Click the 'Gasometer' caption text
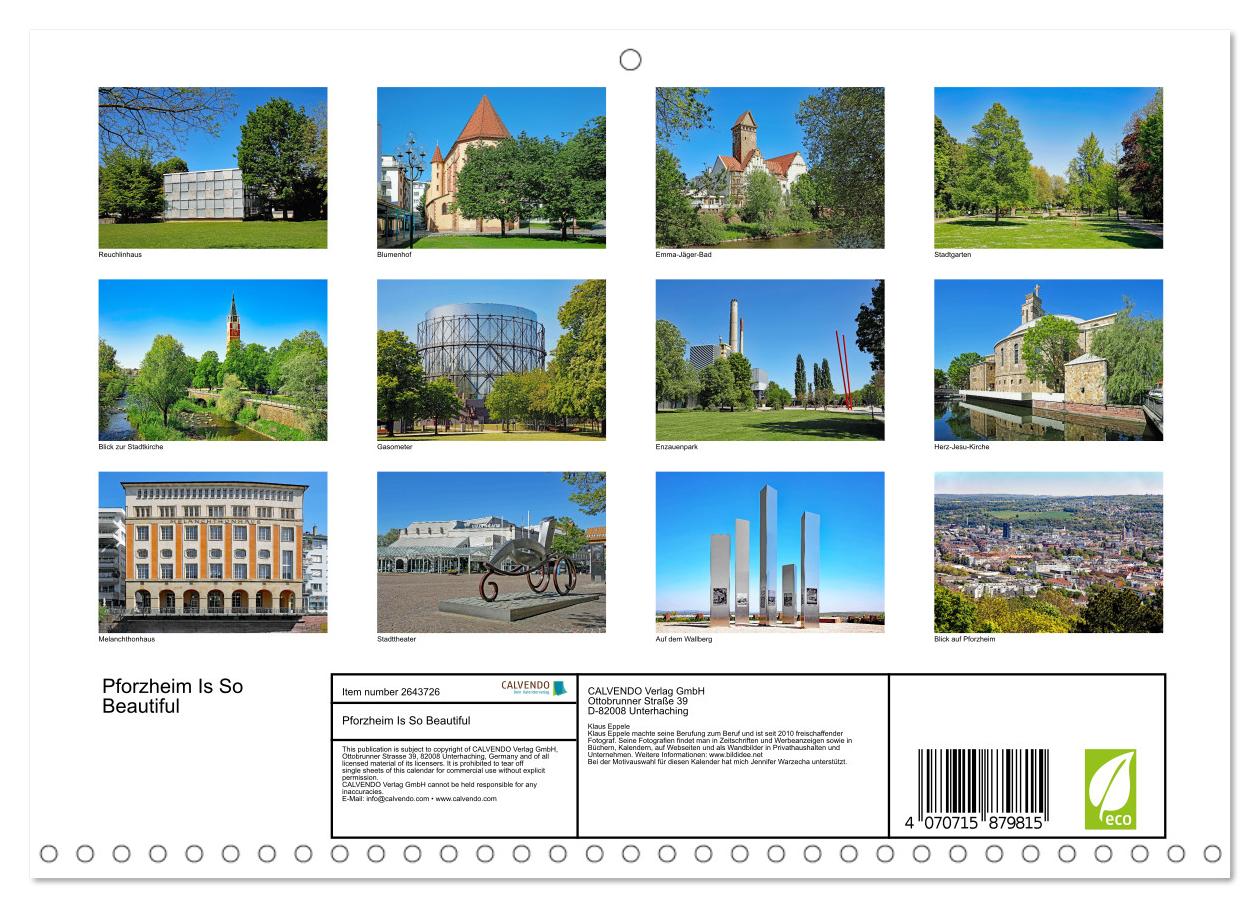 coord(395,447)
